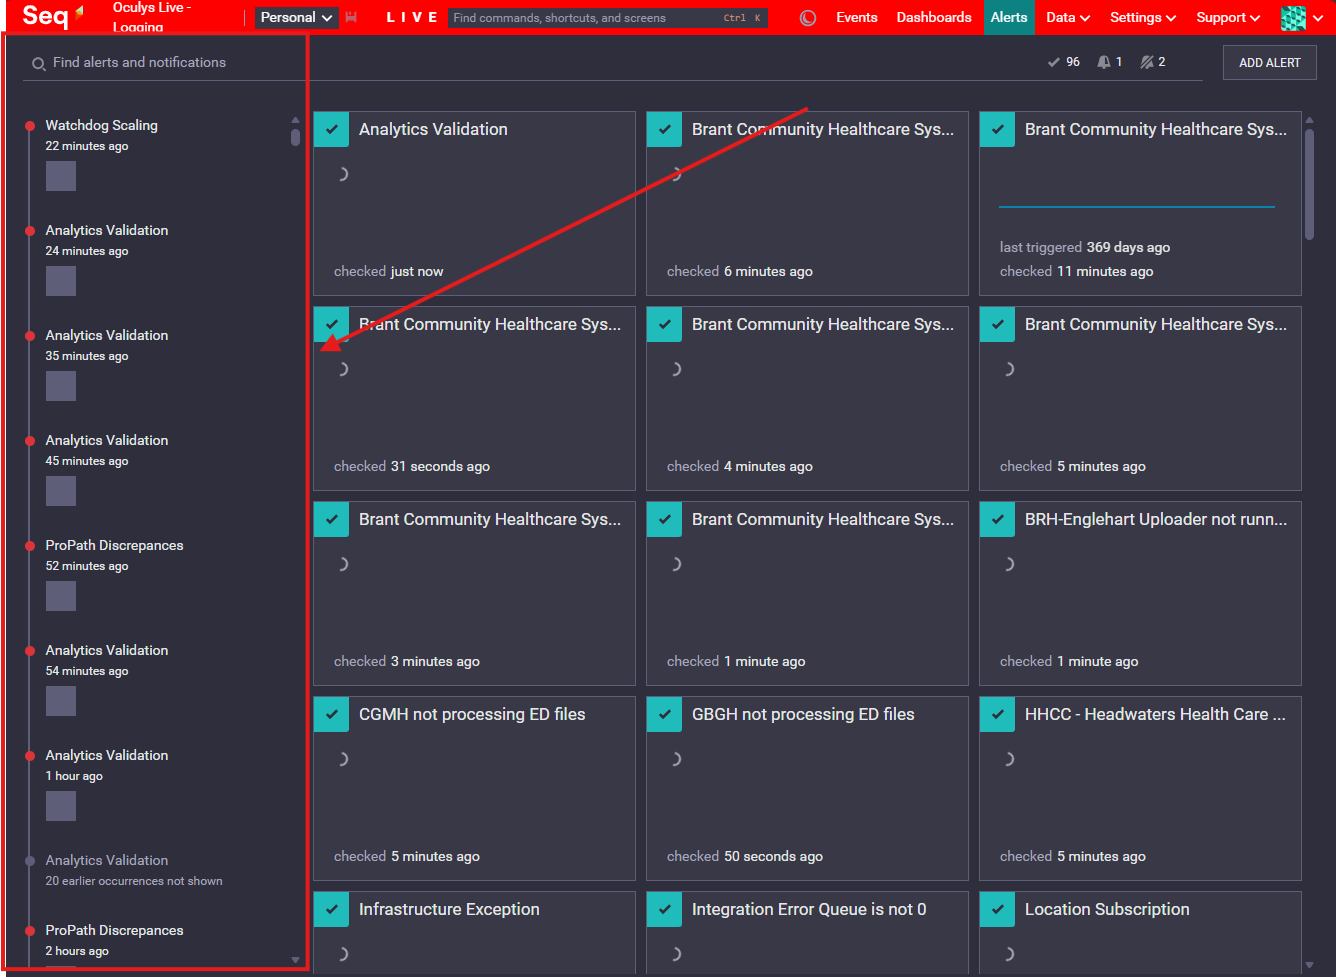Focus the Find commands, shortcuts, and screens box

click(607, 17)
